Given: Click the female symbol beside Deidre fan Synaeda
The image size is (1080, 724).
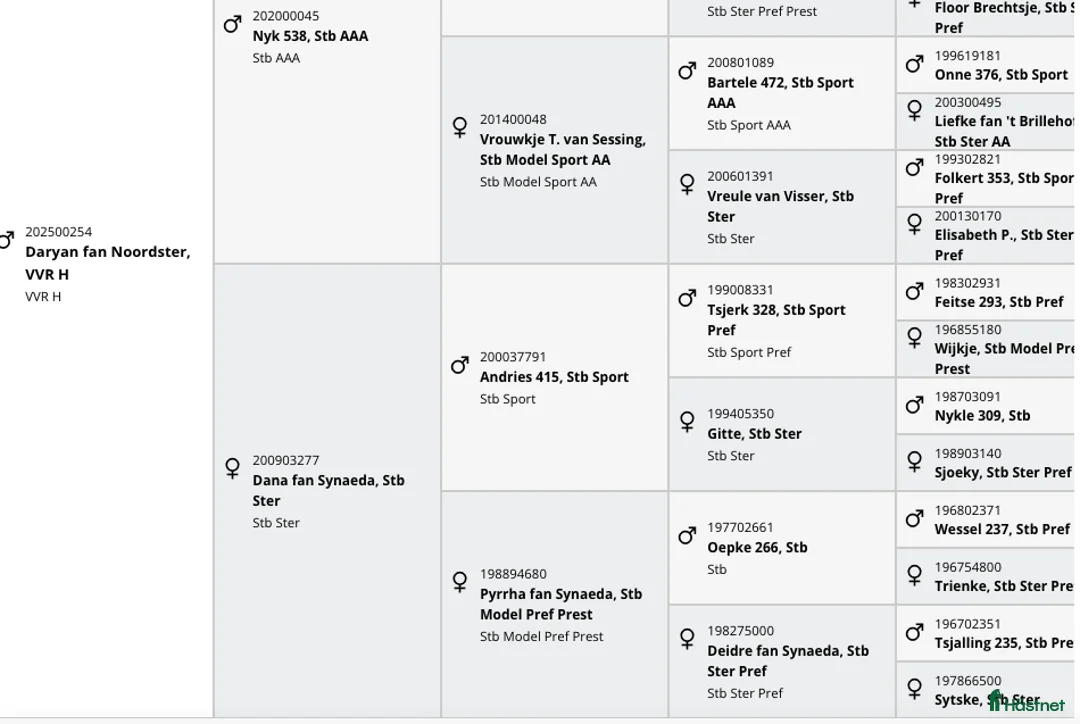Looking at the screenshot, I should pyautogui.click(x=687, y=638).
